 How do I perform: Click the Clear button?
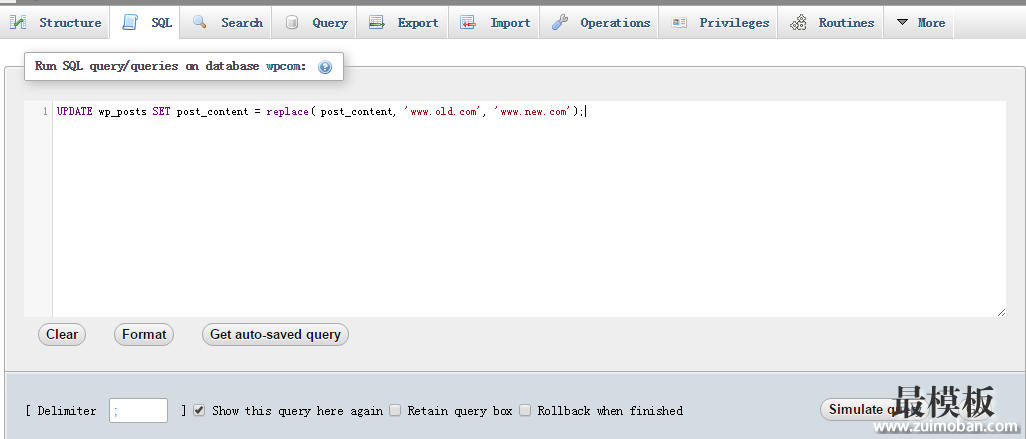pyautogui.click(x=62, y=334)
